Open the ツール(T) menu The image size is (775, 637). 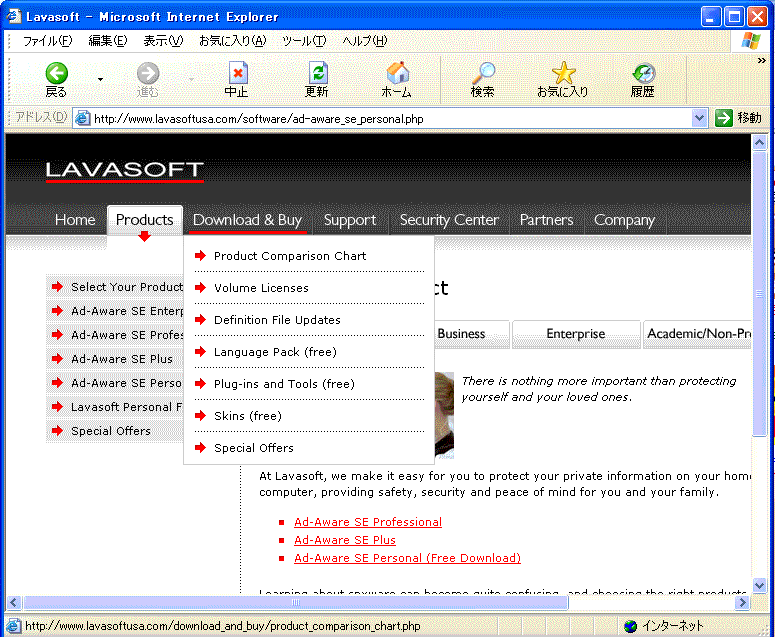click(304, 41)
